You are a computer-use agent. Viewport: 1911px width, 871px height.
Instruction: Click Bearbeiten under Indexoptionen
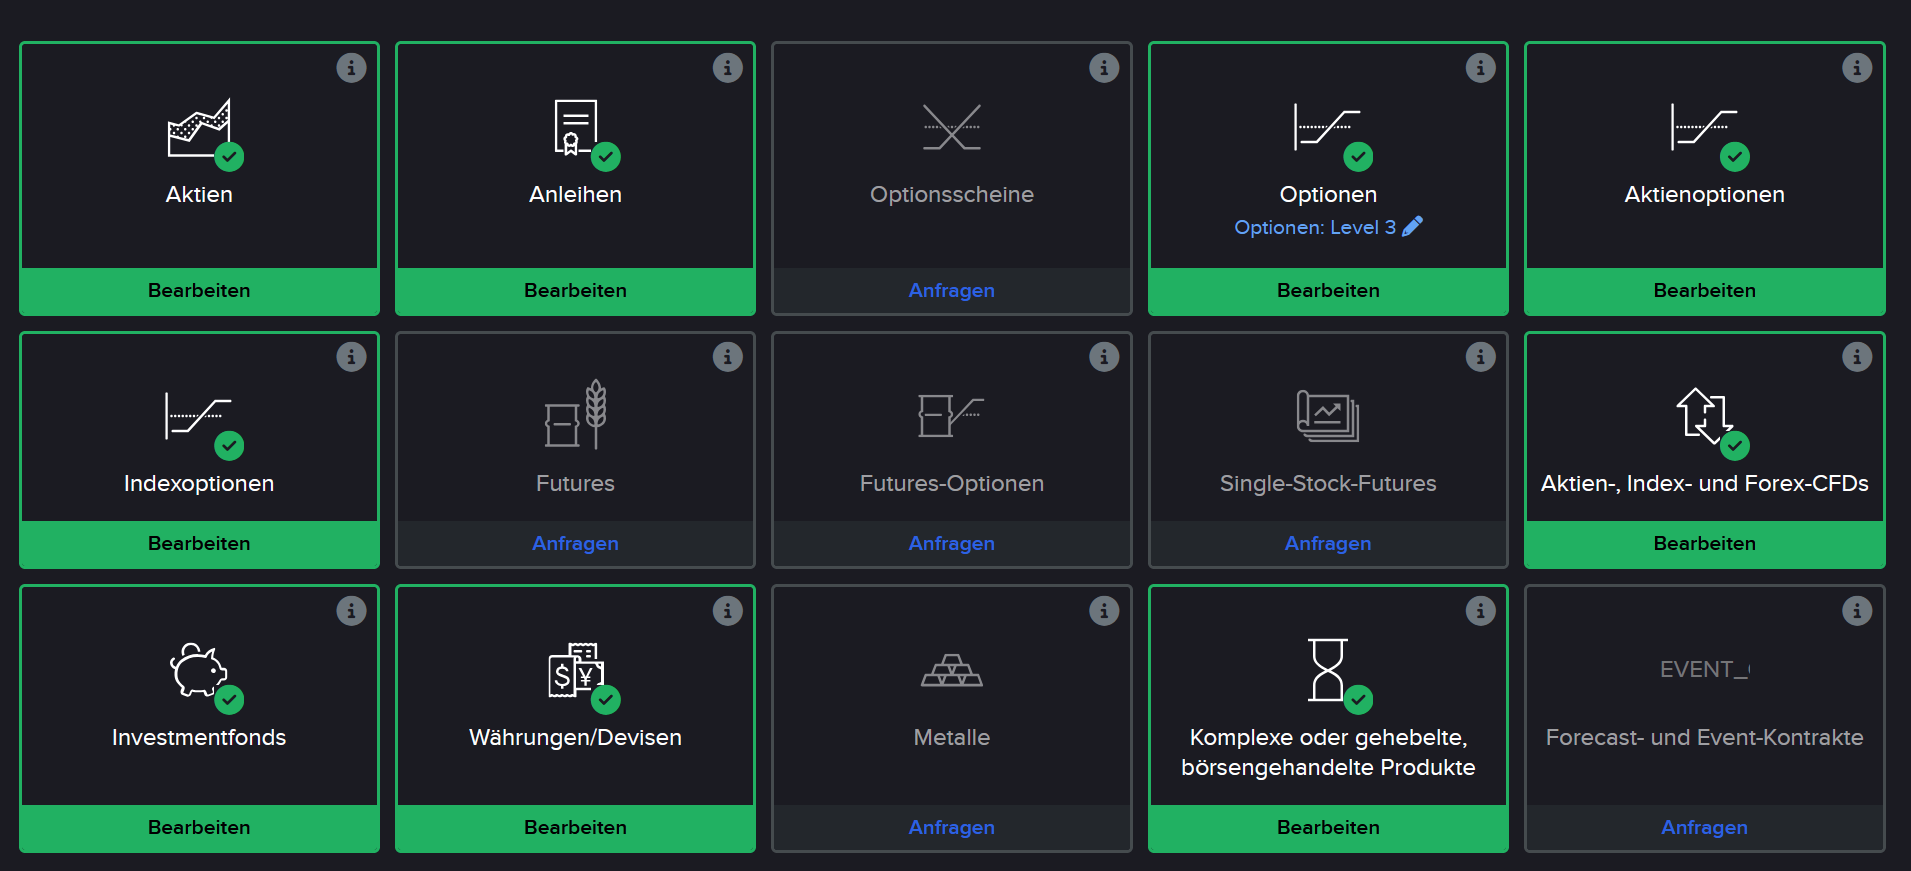(x=199, y=544)
